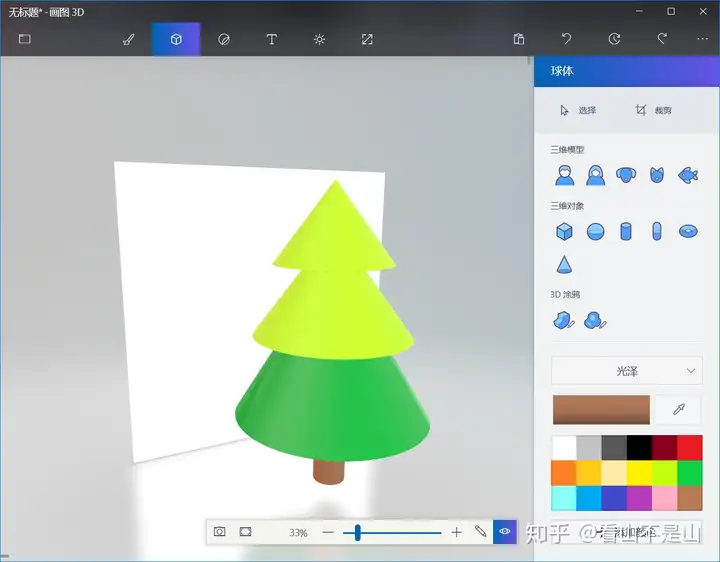The height and width of the screenshot is (562, 720).
Task: Select the Brushes tool tab
Action: 129,39
